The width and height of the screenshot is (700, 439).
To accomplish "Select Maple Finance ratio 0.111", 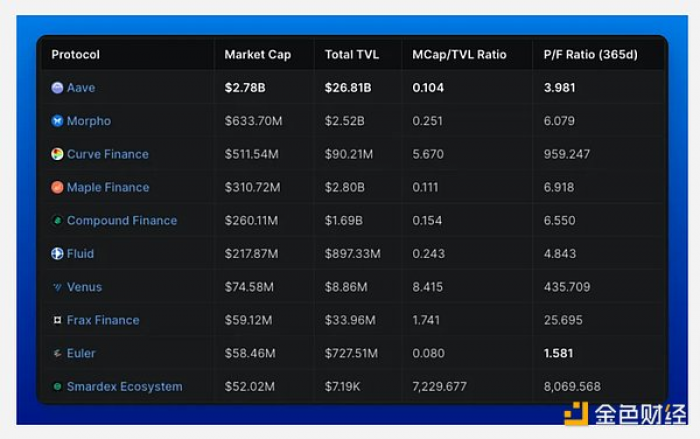I will [x=425, y=187].
